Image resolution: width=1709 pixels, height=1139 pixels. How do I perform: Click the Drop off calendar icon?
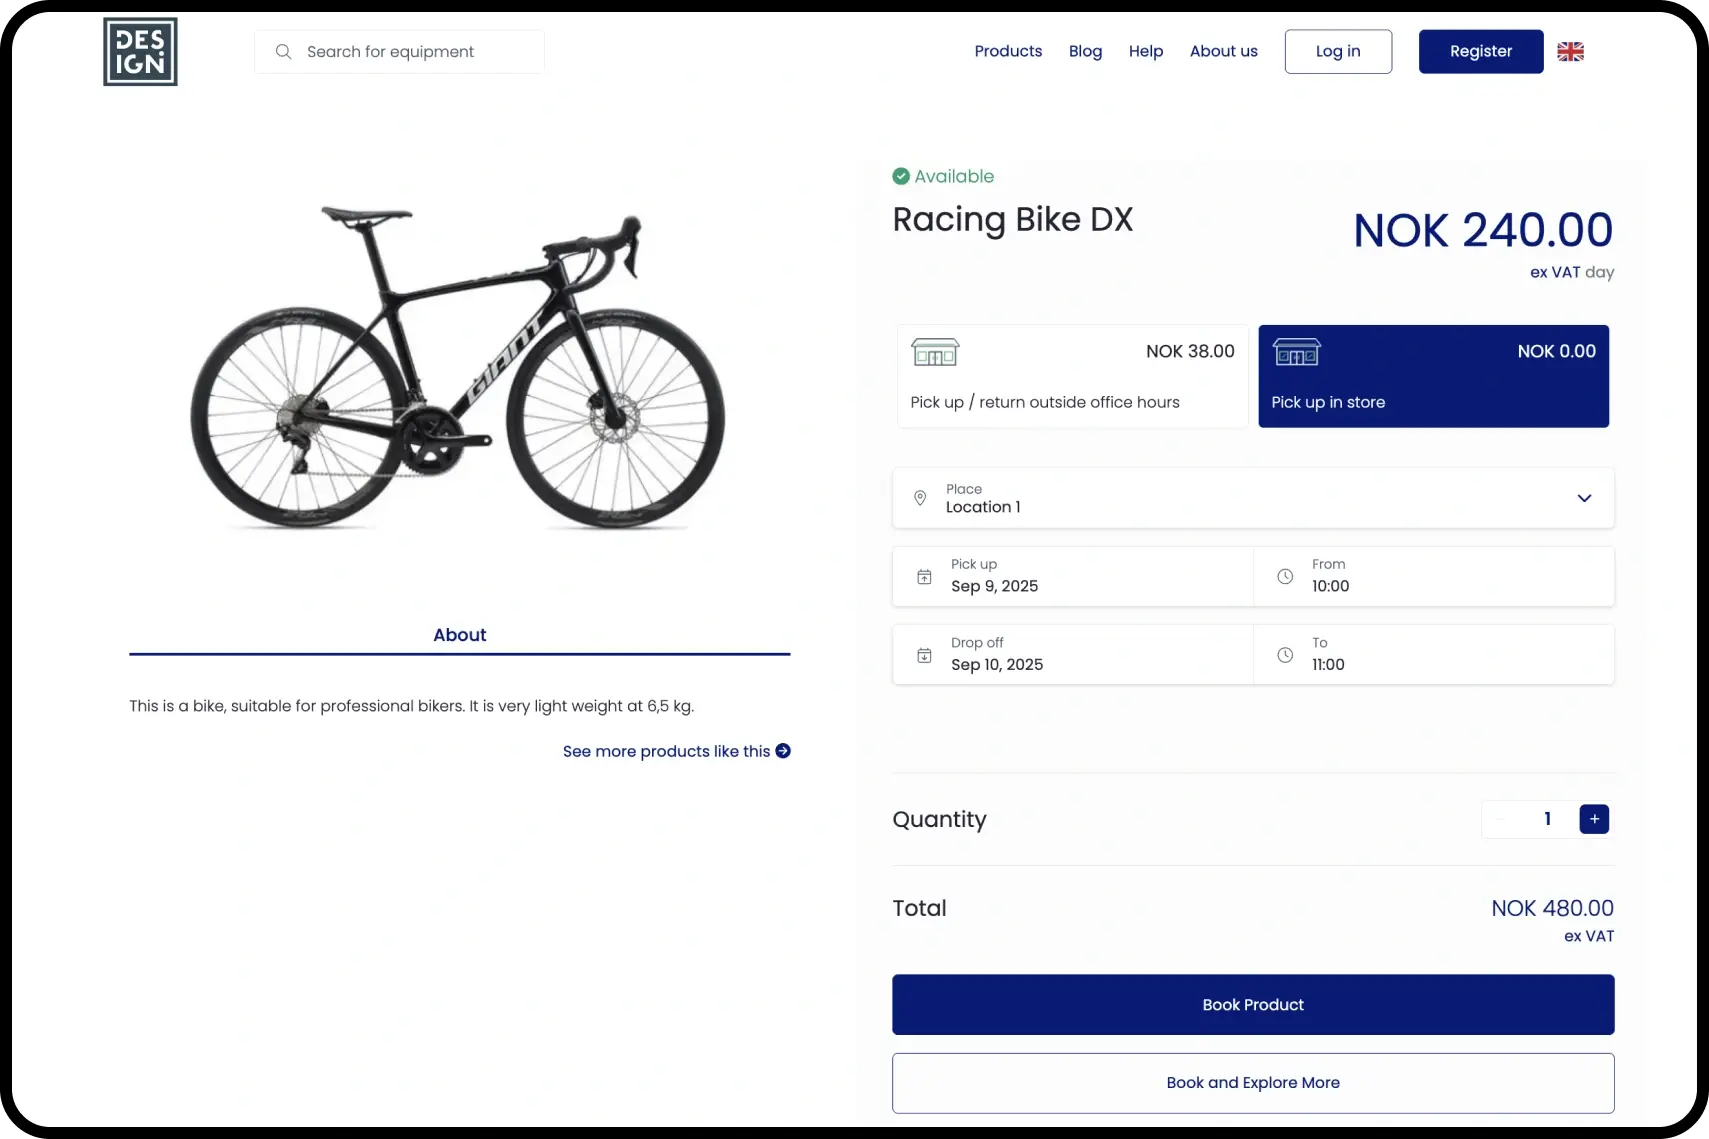(x=924, y=655)
